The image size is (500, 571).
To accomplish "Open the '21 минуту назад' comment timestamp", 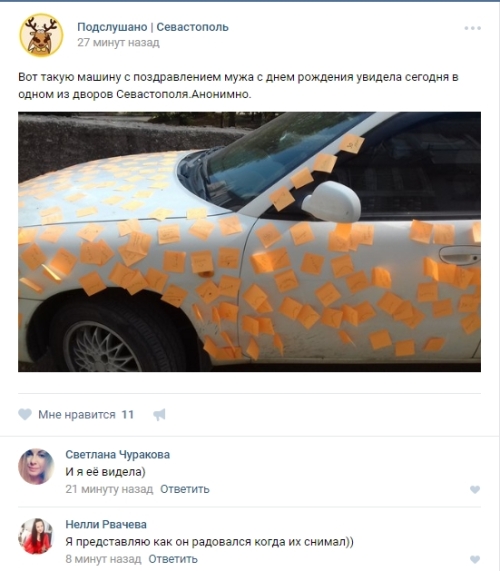I will click(109, 489).
